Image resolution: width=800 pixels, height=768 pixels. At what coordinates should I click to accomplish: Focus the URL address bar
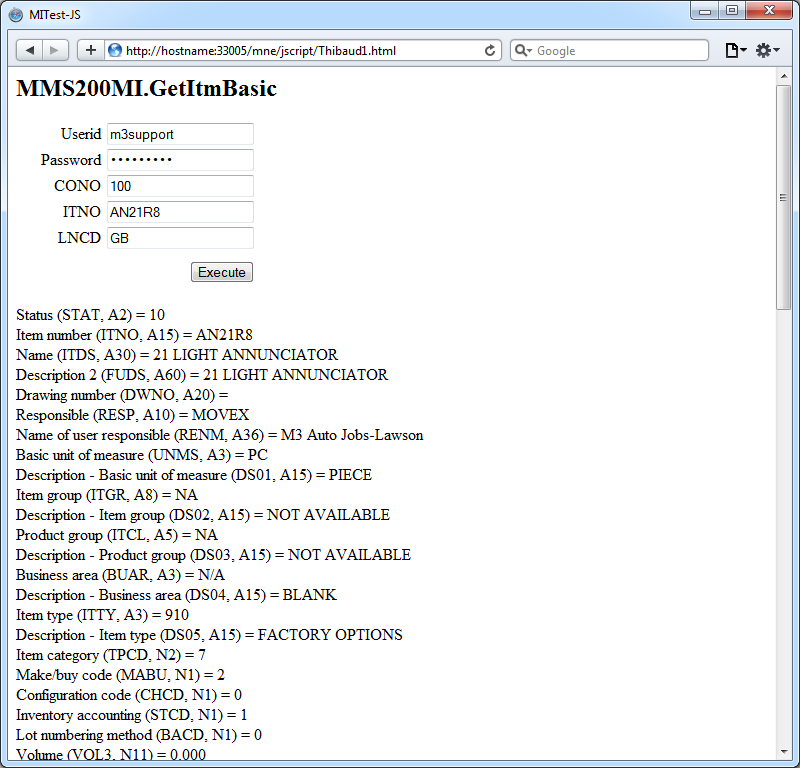pyautogui.click(x=300, y=50)
